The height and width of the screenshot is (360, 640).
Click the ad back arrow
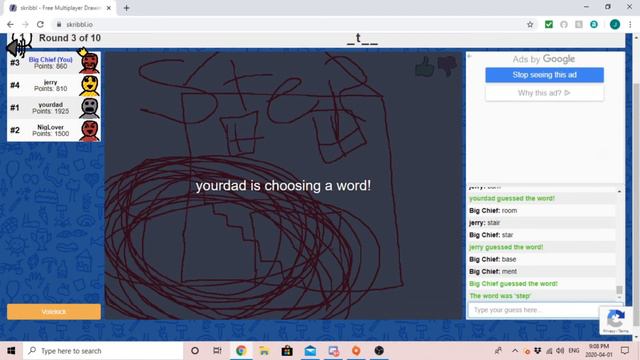point(470,56)
